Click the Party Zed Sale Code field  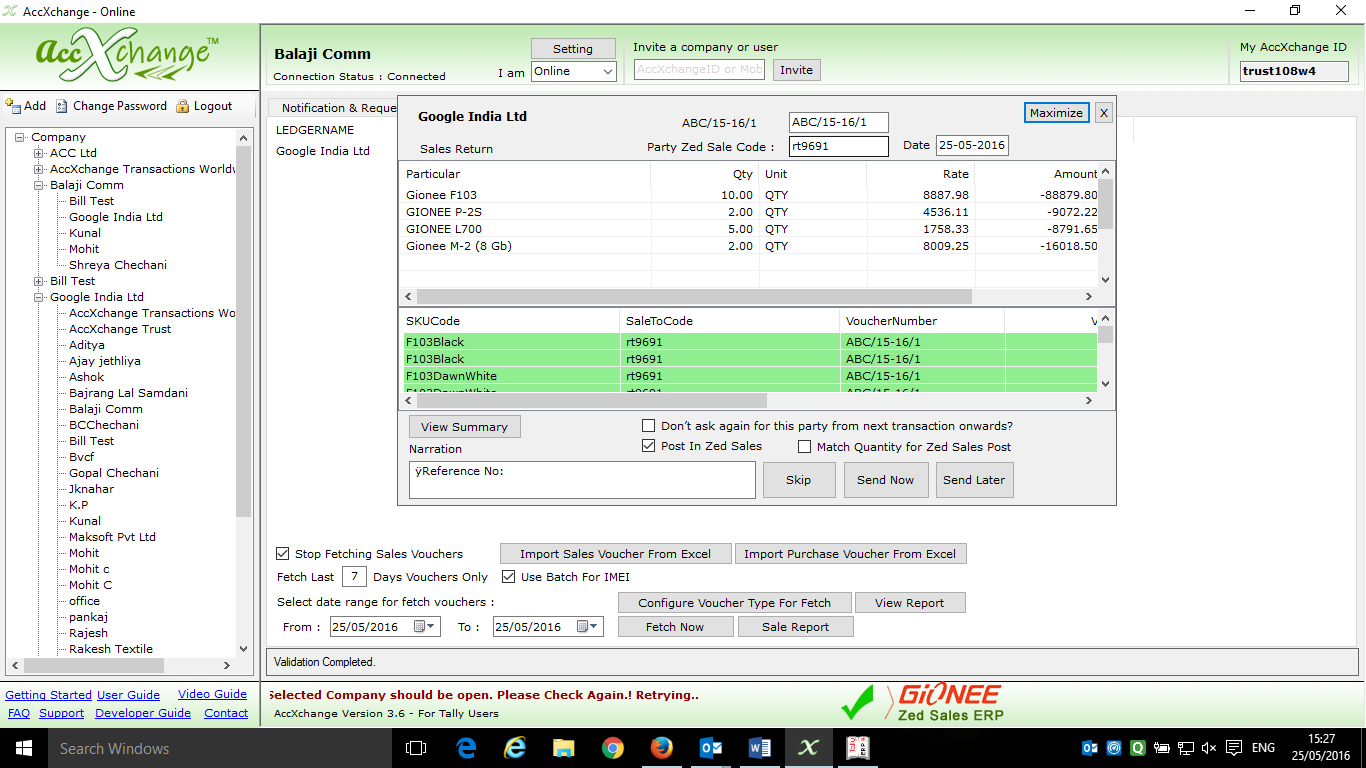pos(838,146)
